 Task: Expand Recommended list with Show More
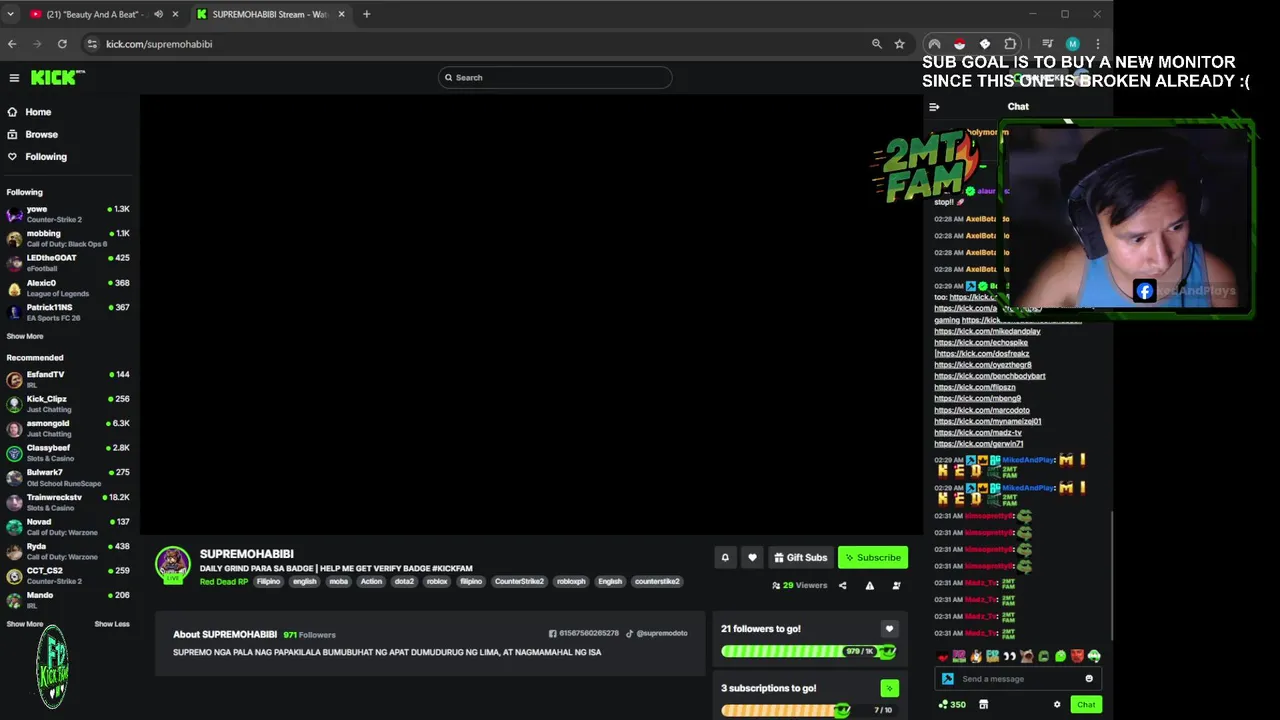25,624
